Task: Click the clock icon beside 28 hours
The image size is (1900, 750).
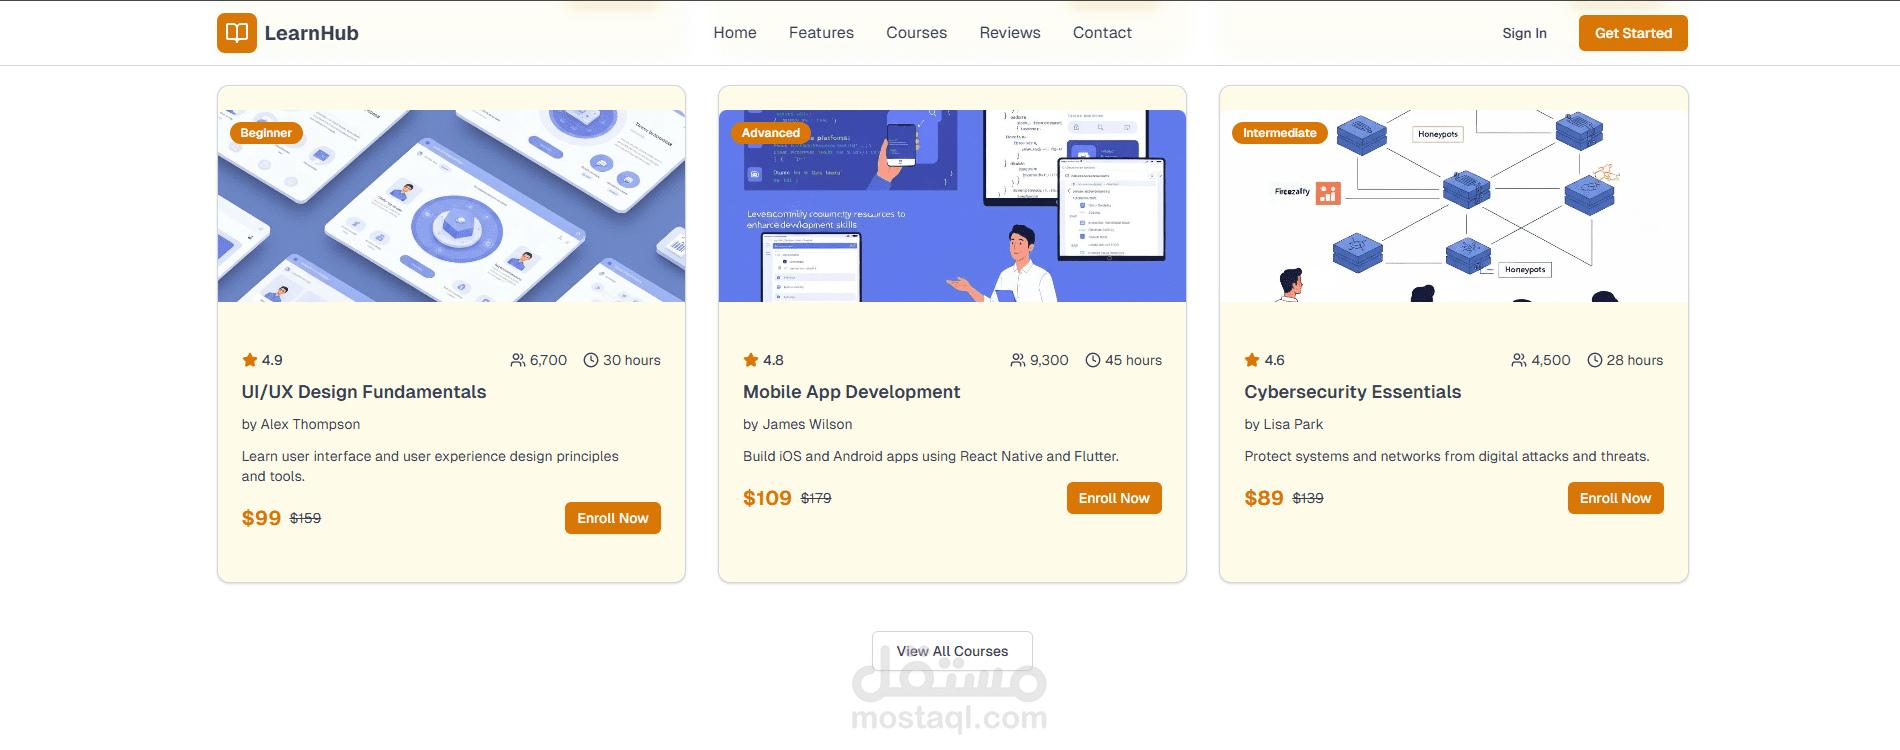Action: (1595, 360)
